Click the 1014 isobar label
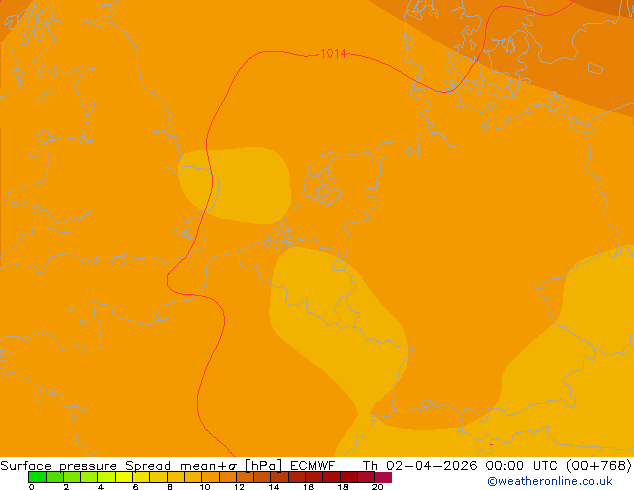 pos(333,54)
